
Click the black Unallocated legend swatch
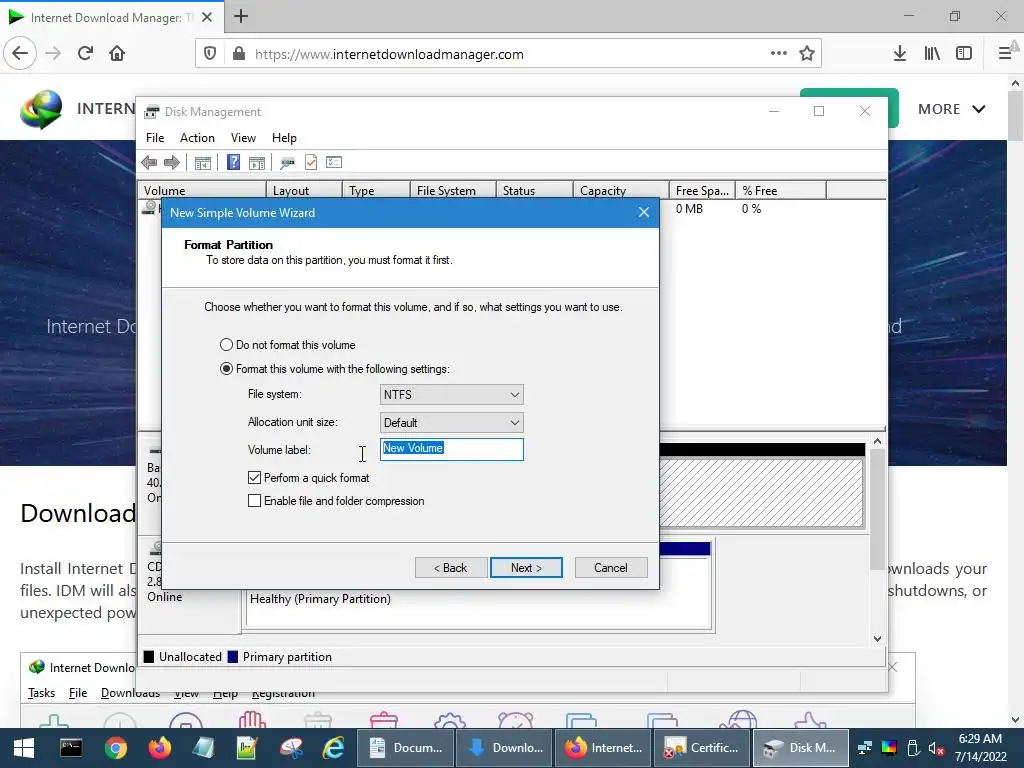coord(149,657)
